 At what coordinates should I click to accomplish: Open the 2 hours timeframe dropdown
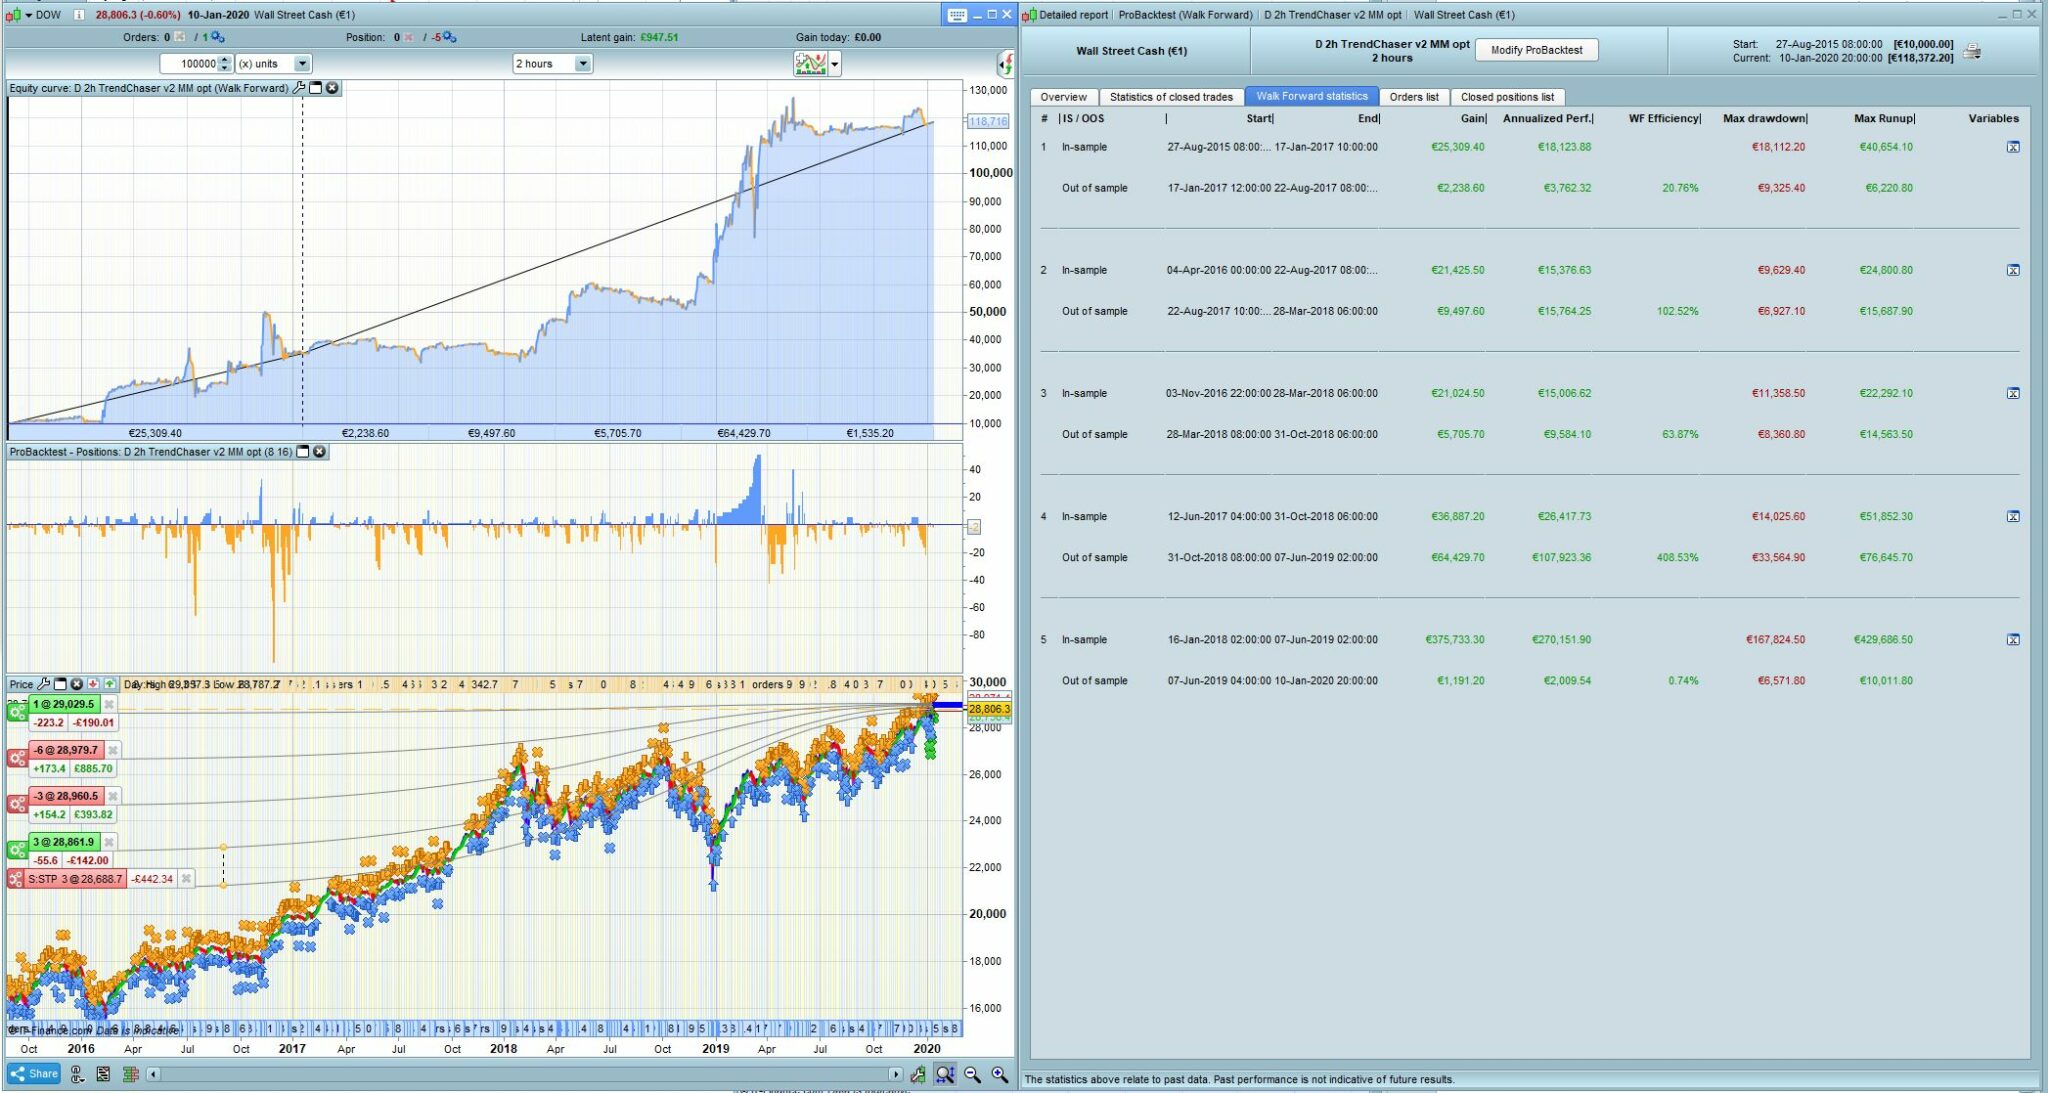pyautogui.click(x=582, y=64)
